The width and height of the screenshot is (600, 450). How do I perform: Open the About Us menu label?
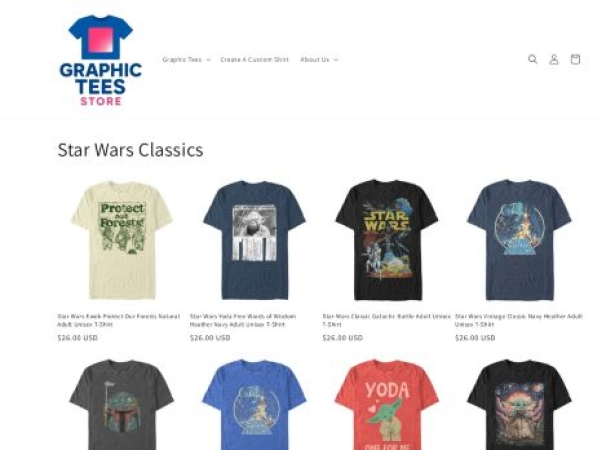pyautogui.click(x=315, y=59)
